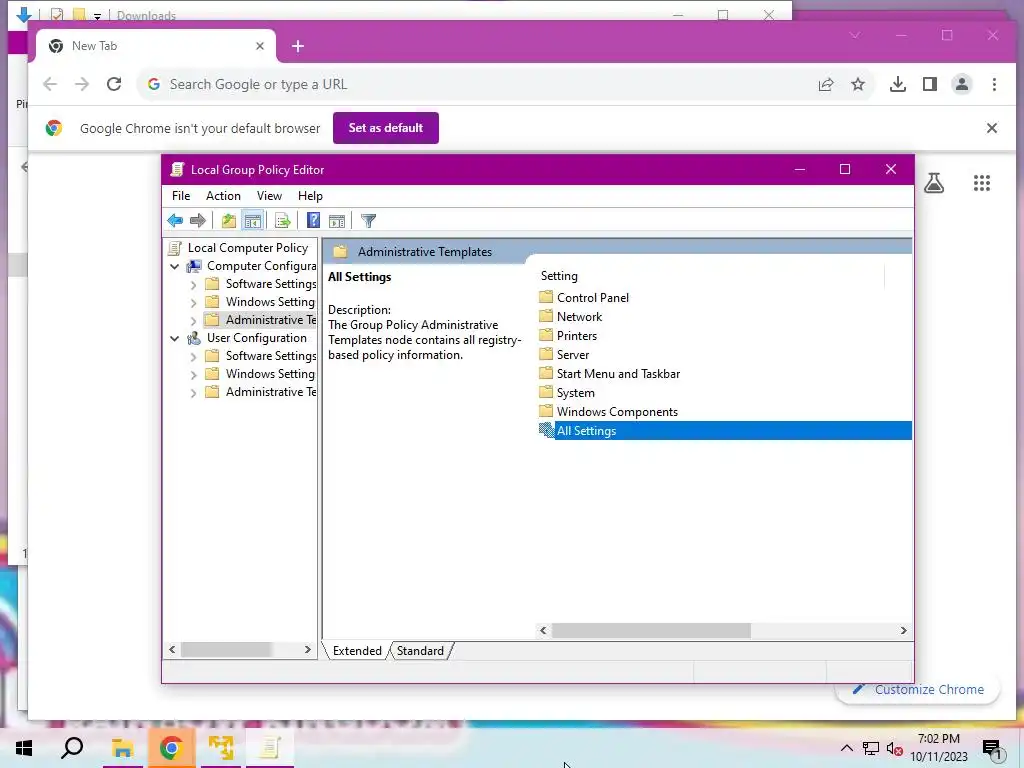
Task: Click Chrome's forward navigation arrow
Action: click(x=82, y=84)
